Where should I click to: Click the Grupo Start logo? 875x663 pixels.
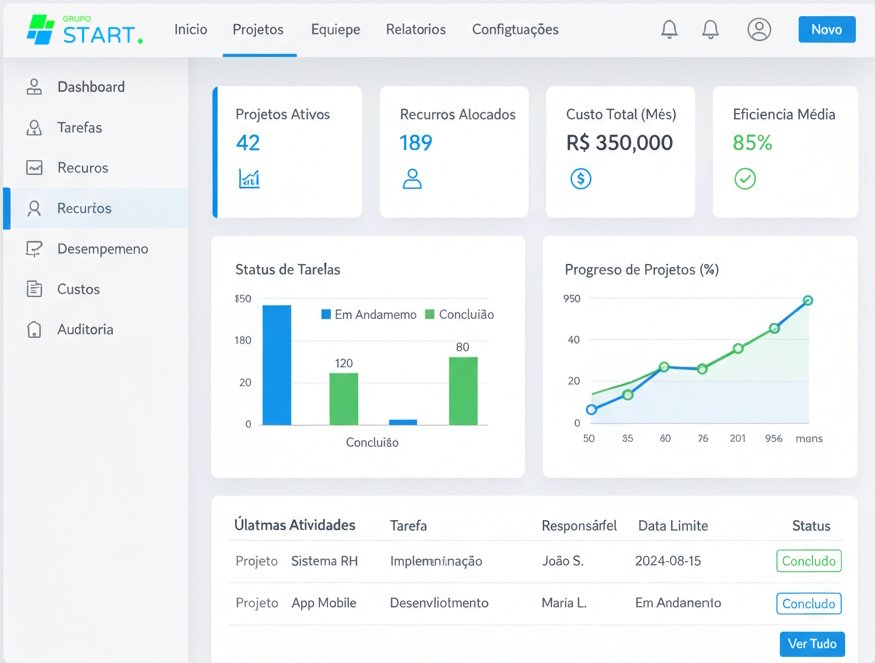click(84, 30)
